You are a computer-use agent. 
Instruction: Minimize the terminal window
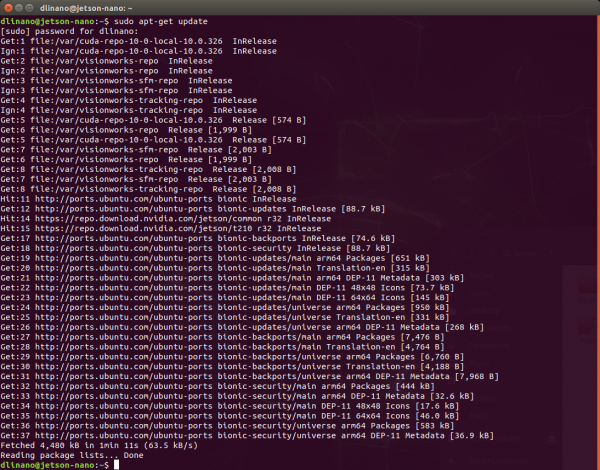coord(18,8)
